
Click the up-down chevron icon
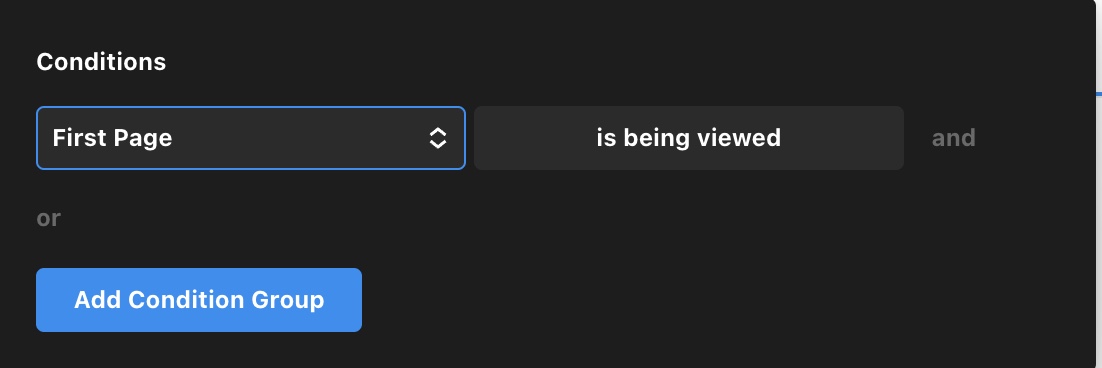tap(437, 138)
